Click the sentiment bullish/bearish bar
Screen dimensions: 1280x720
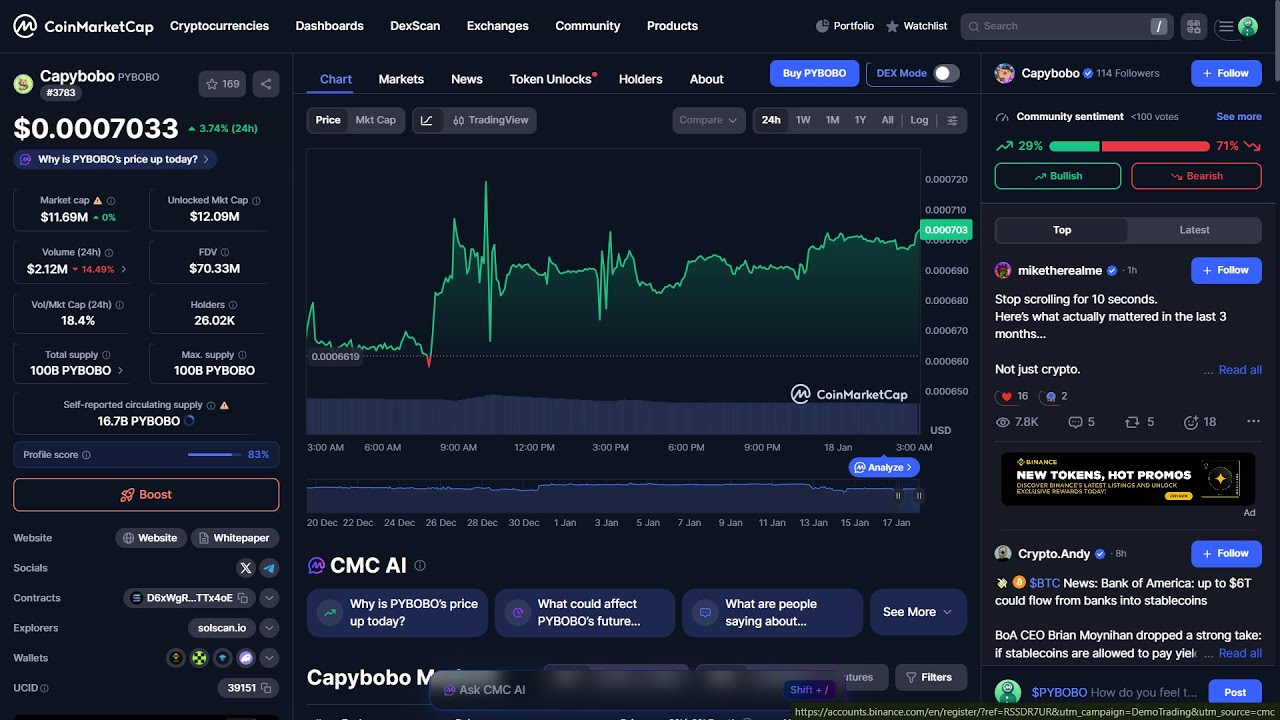coord(1129,146)
